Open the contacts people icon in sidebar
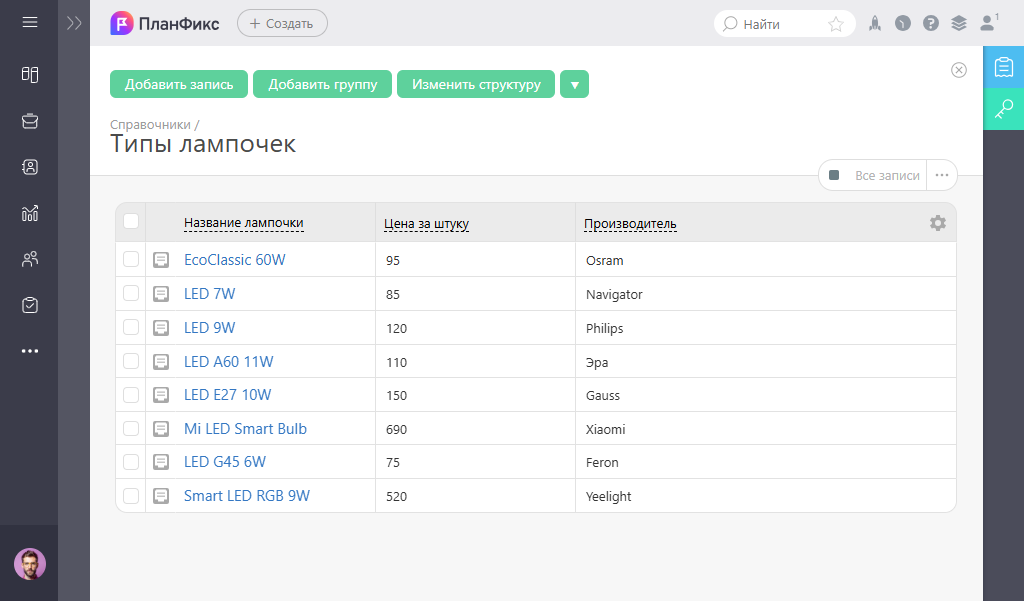Screen dimensions: 1024x601 coord(30,260)
